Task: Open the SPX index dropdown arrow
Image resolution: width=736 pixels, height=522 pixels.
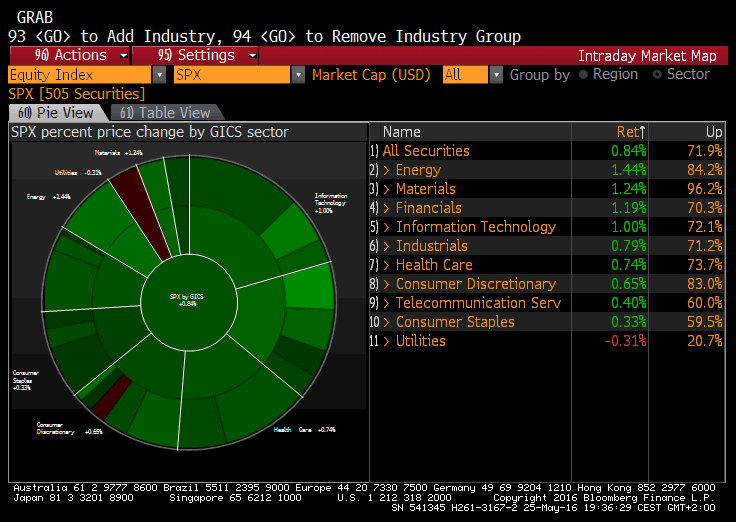Action: click(x=298, y=75)
